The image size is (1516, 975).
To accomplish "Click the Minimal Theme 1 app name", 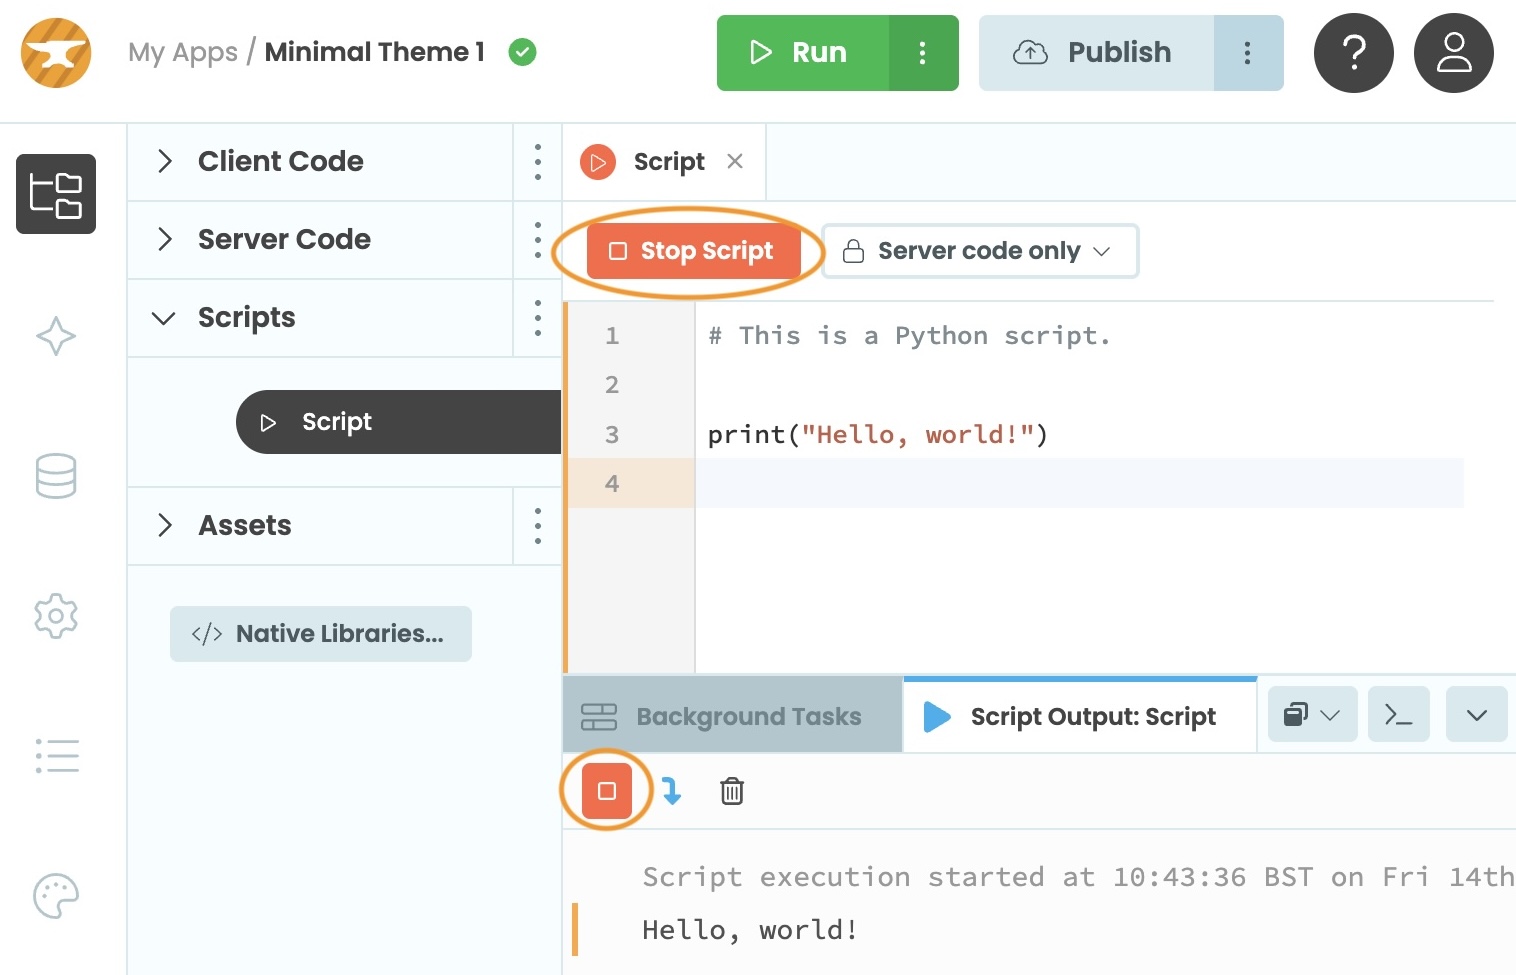I will (375, 52).
